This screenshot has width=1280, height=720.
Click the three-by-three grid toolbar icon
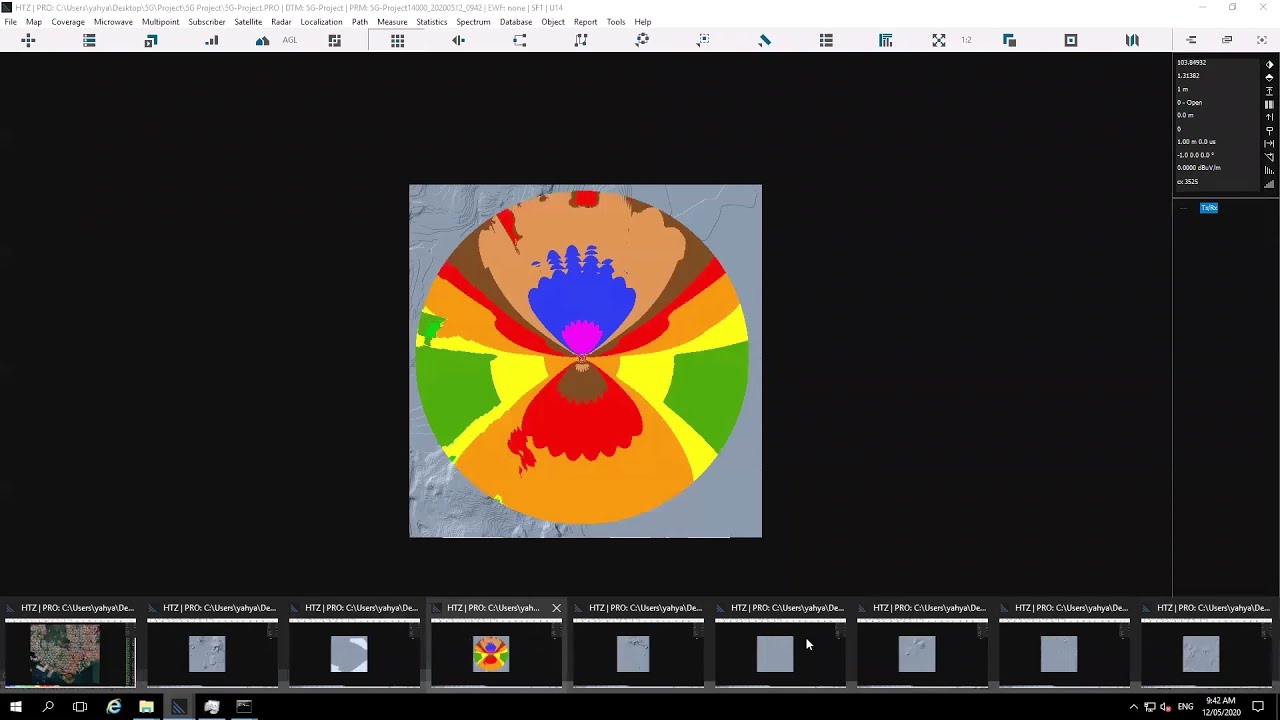[397, 40]
